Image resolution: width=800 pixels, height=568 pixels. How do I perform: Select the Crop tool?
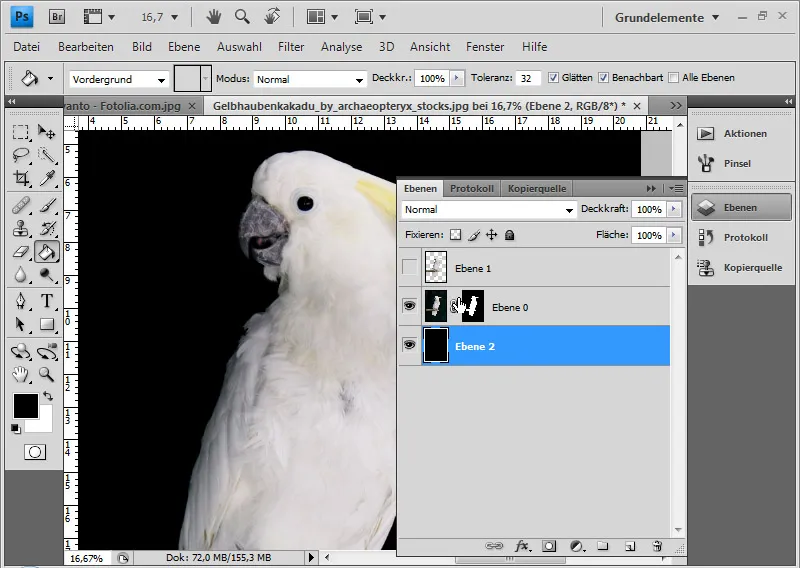click(21, 179)
